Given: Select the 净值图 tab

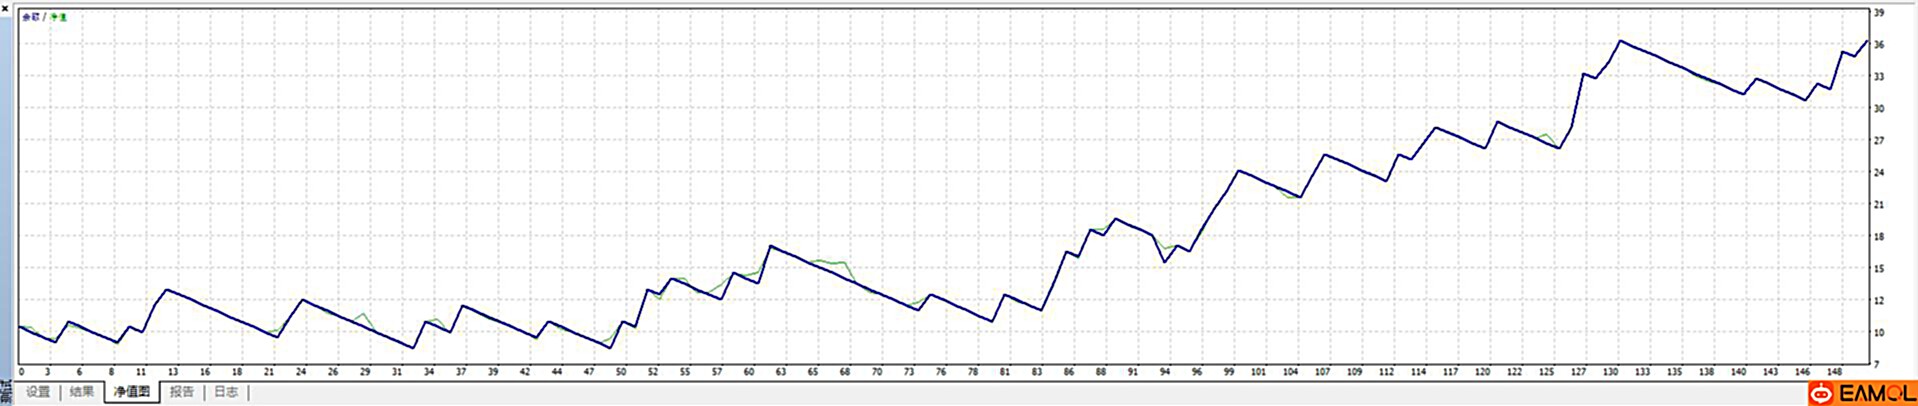Looking at the screenshot, I should click(x=131, y=392).
